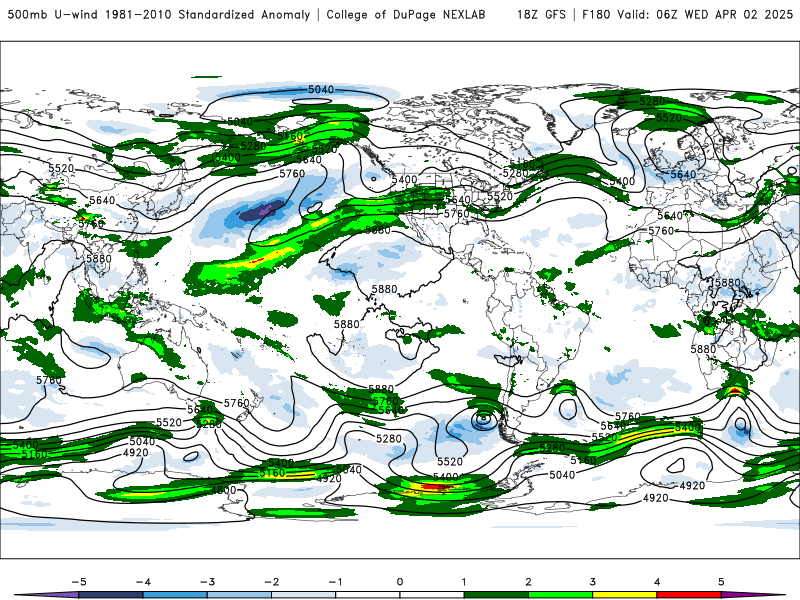Click the "5040" contour label at the Arctic top
The width and height of the screenshot is (800, 600).
321,89
